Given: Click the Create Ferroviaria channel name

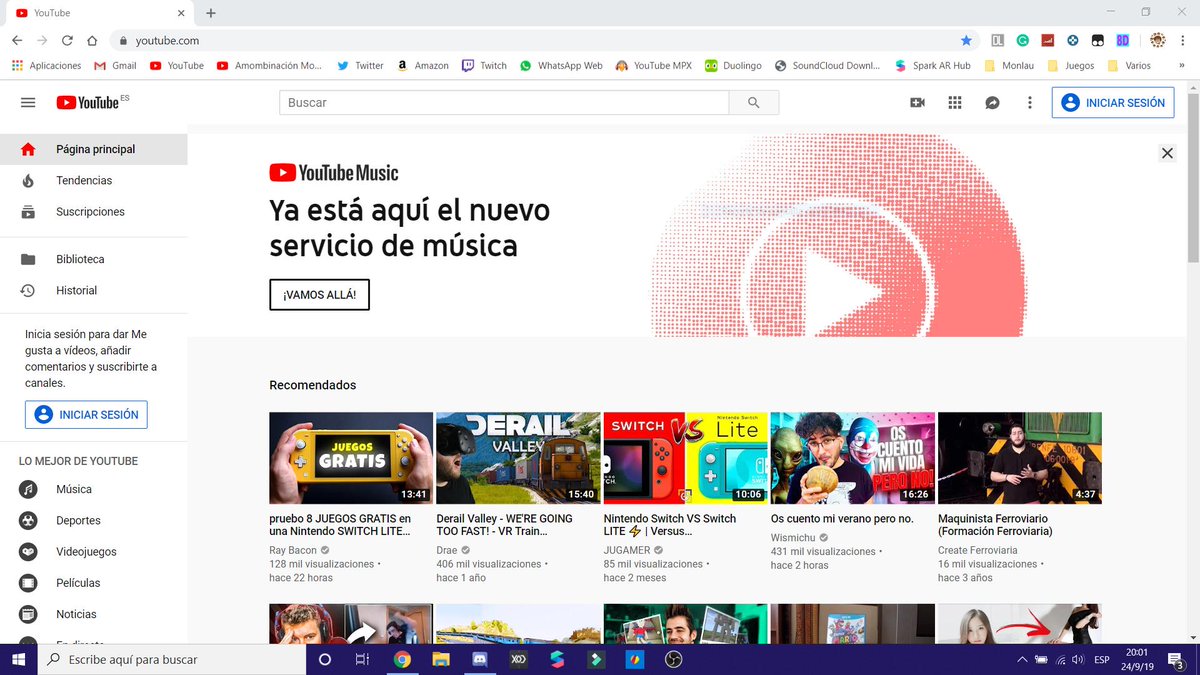Looking at the screenshot, I should [x=978, y=550].
